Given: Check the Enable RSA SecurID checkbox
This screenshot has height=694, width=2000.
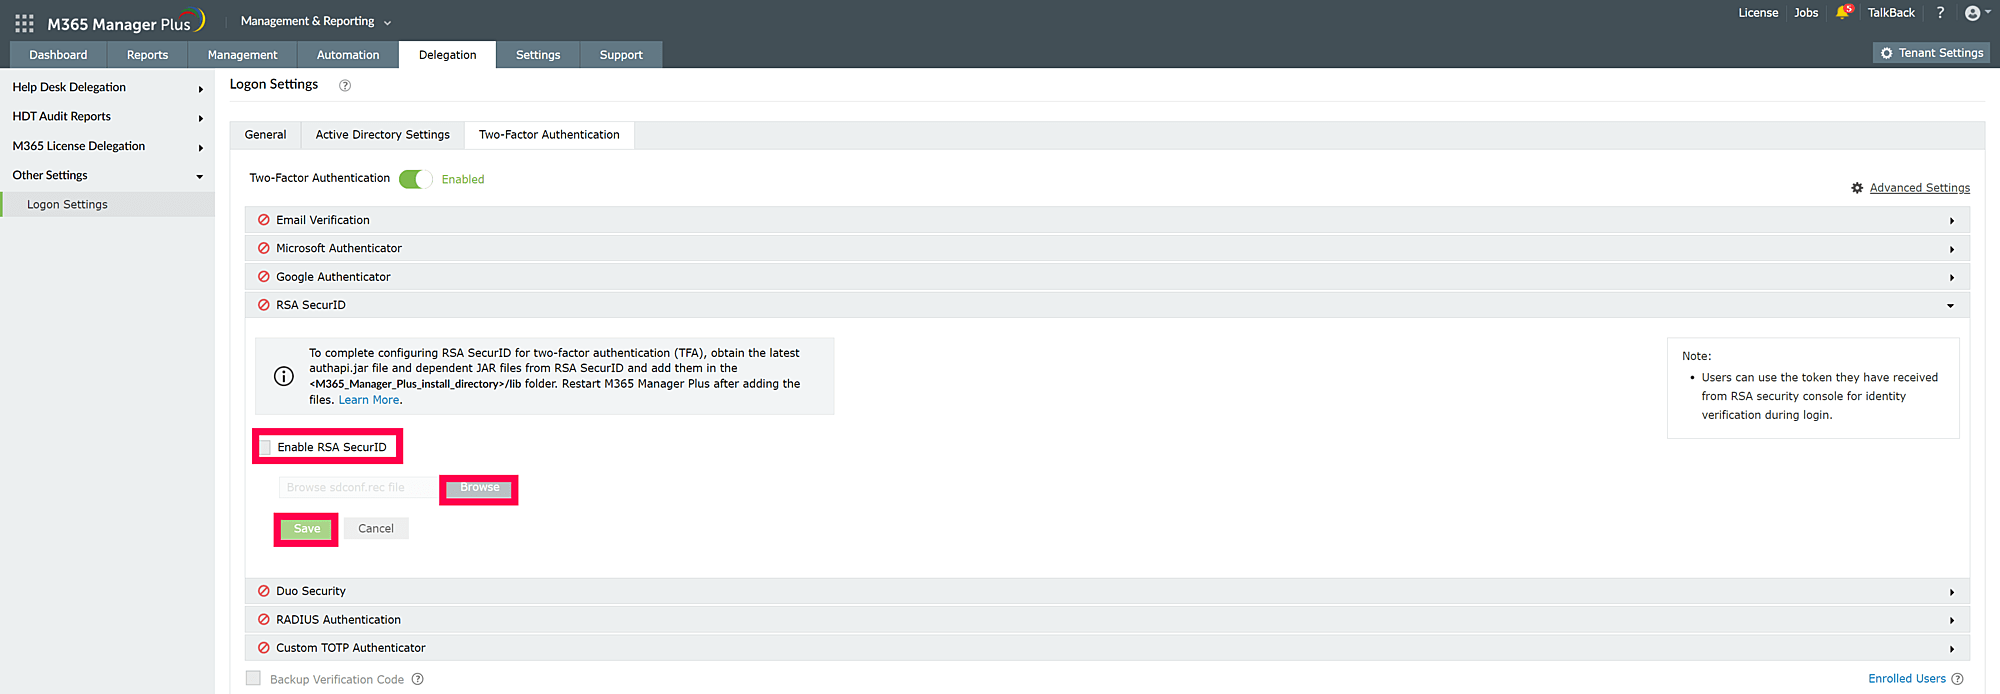Looking at the screenshot, I should point(265,447).
